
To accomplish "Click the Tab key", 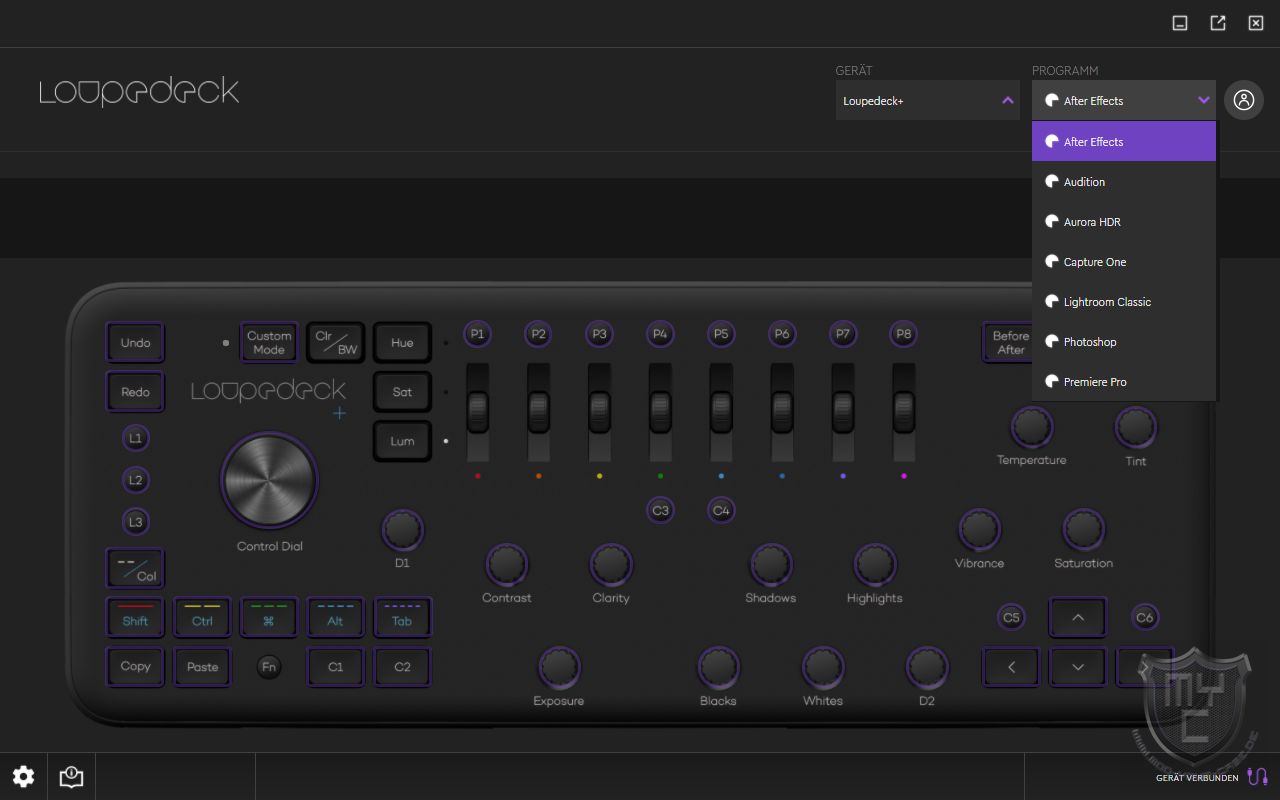I will click(x=402, y=618).
